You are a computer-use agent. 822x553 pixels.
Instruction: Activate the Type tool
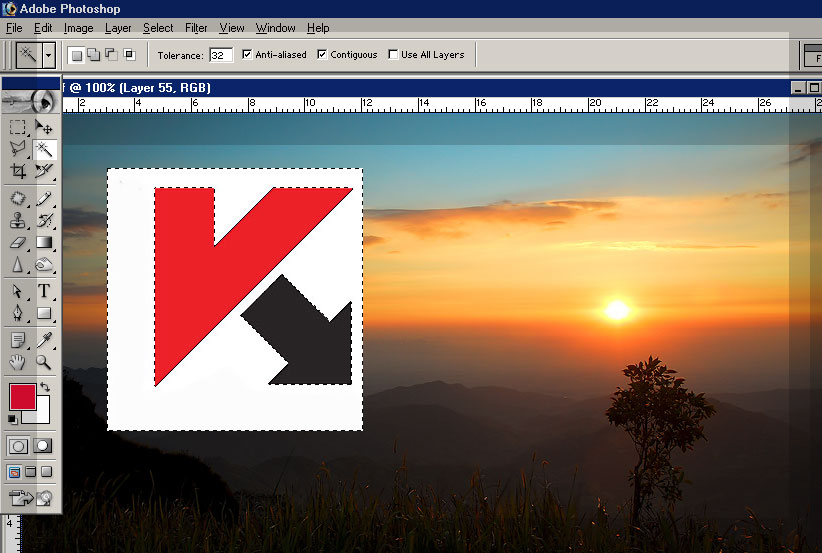(x=44, y=292)
